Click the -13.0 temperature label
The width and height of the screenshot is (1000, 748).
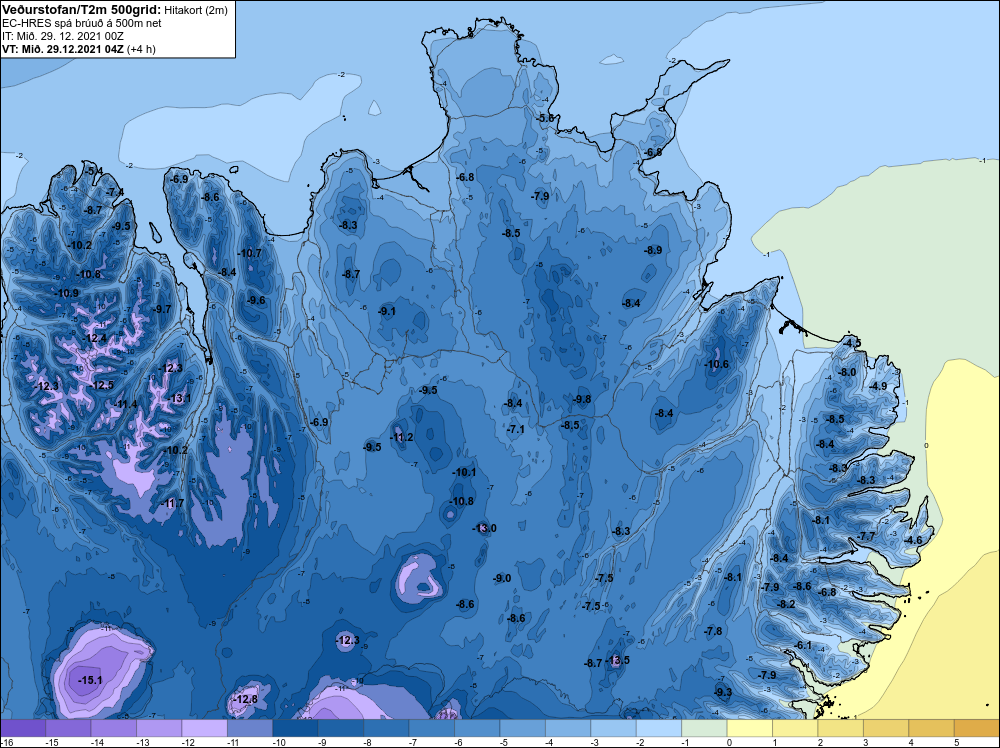click(x=484, y=528)
